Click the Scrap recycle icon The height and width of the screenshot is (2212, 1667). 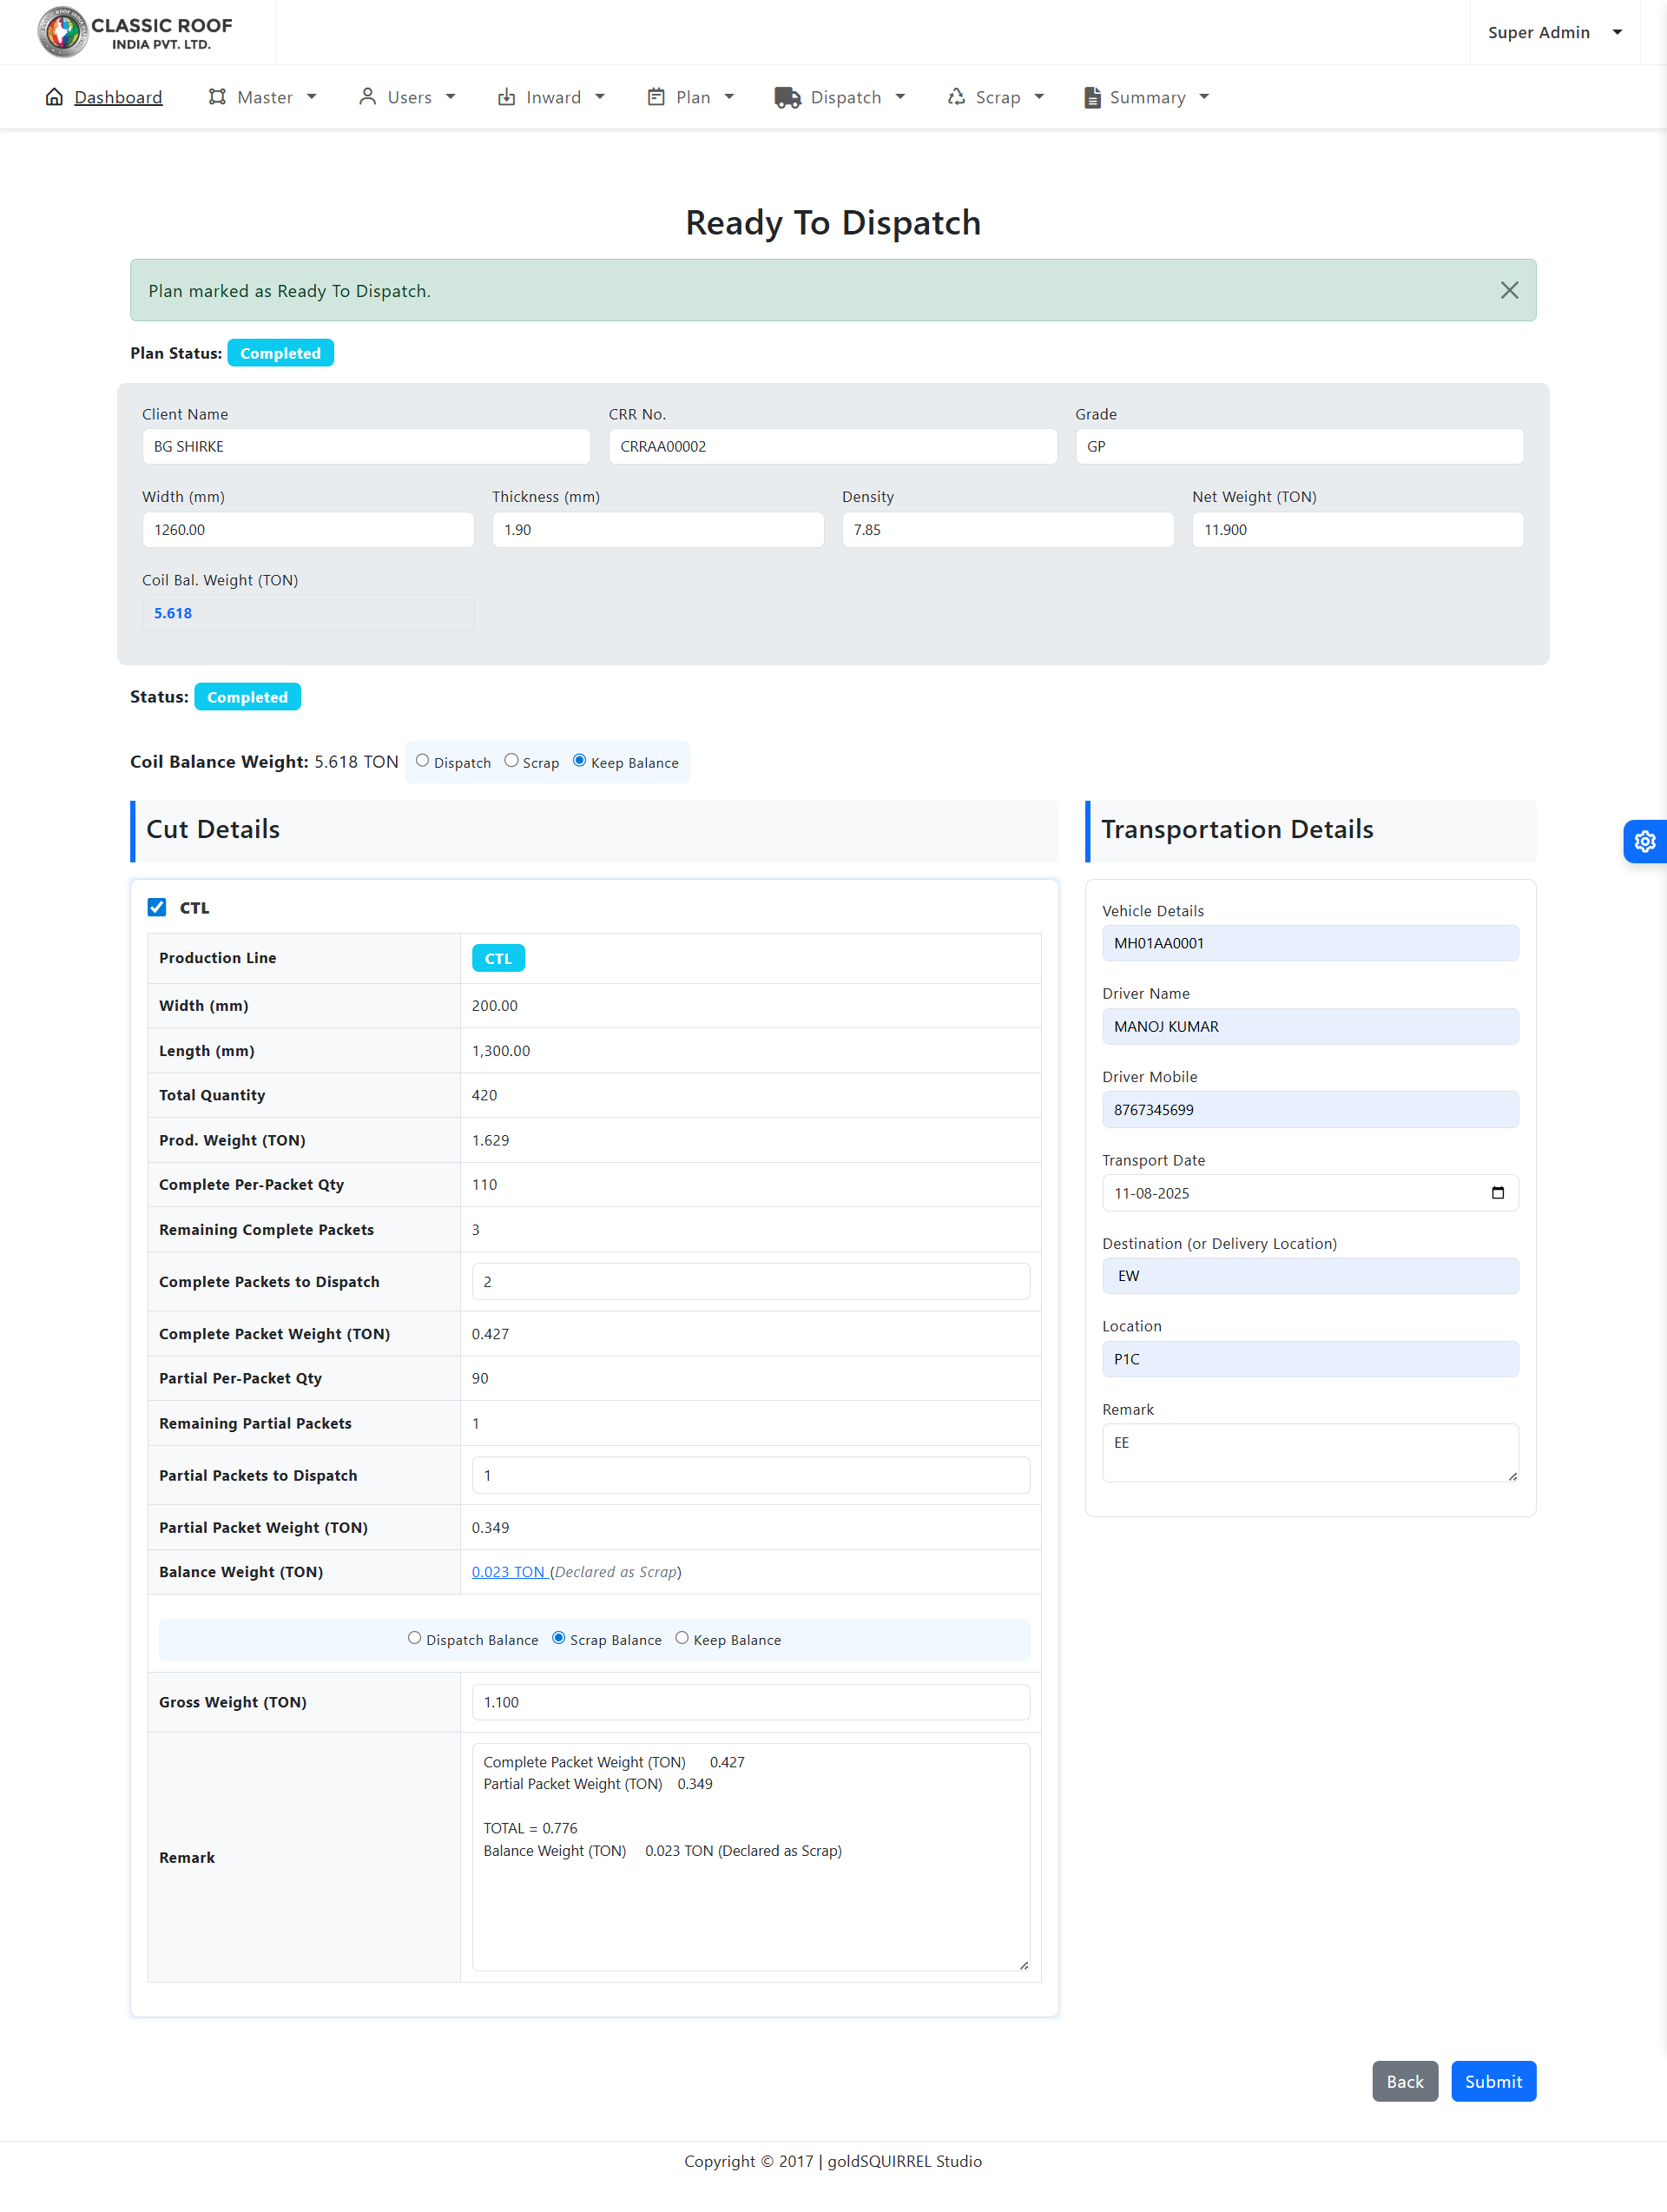click(956, 97)
